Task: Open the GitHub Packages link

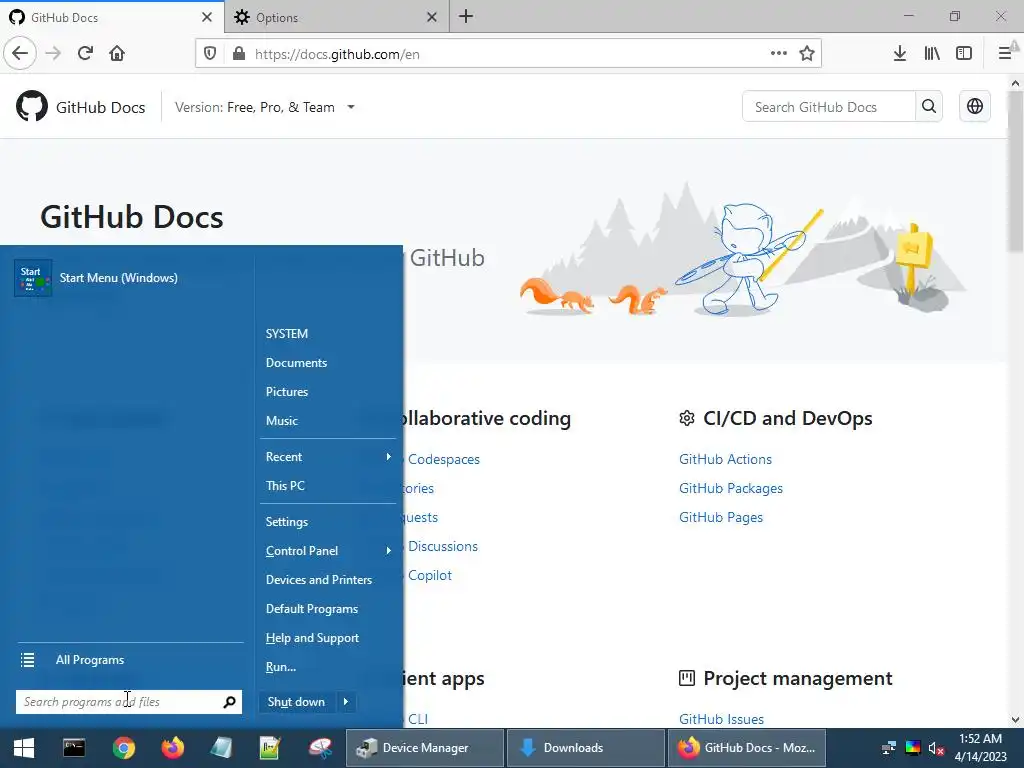Action: (x=731, y=488)
